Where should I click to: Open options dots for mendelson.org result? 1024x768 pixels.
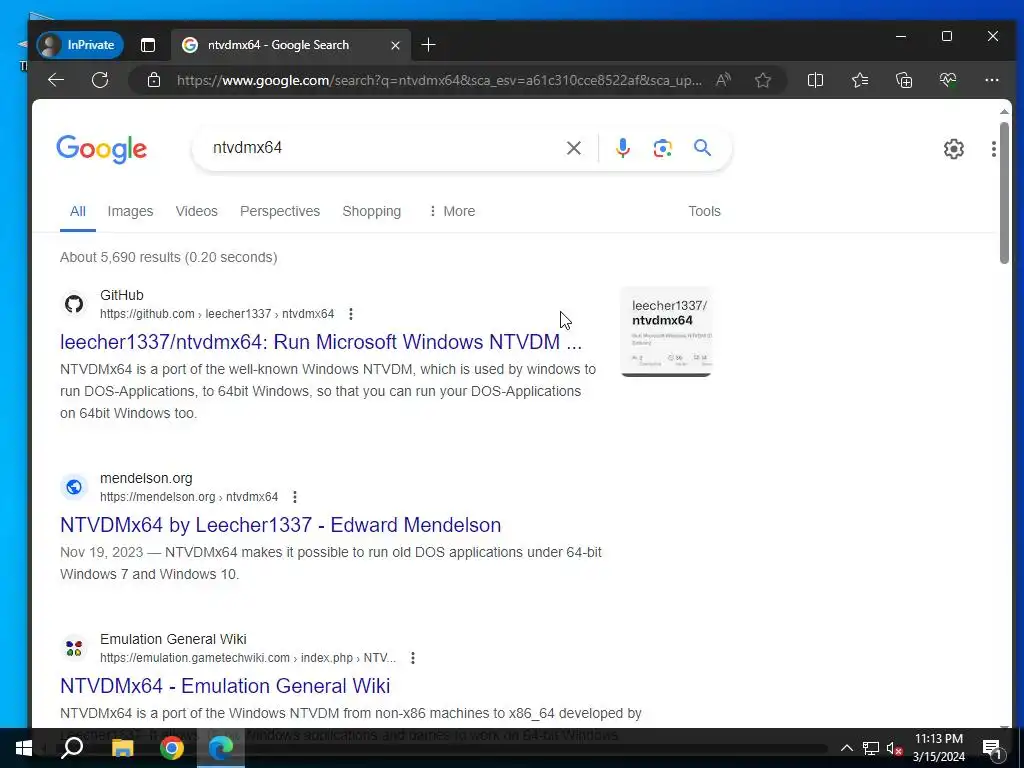click(x=295, y=497)
